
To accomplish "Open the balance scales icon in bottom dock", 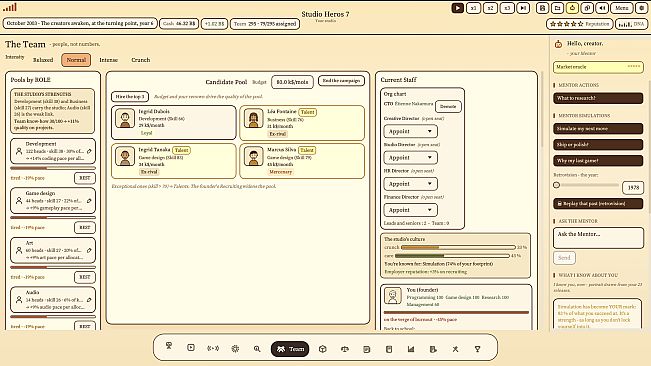I will pos(345,349).
